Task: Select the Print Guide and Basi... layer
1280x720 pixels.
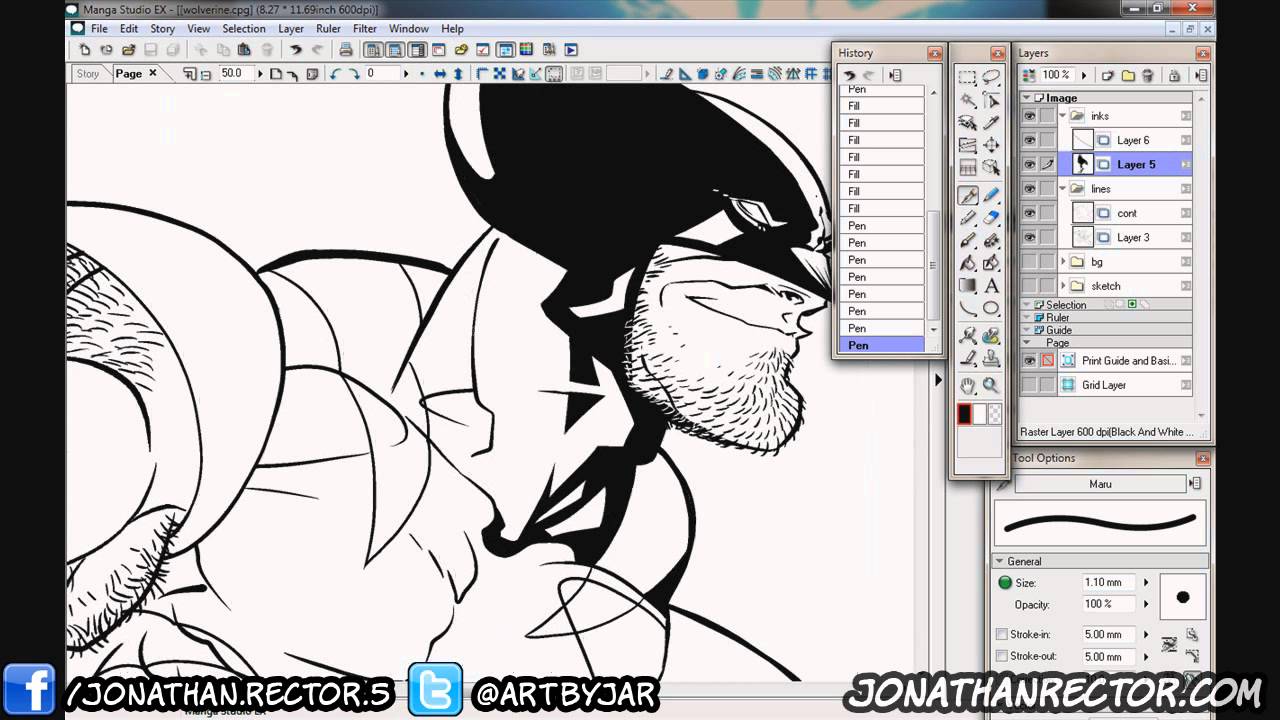Action: tap(1125, 361)
